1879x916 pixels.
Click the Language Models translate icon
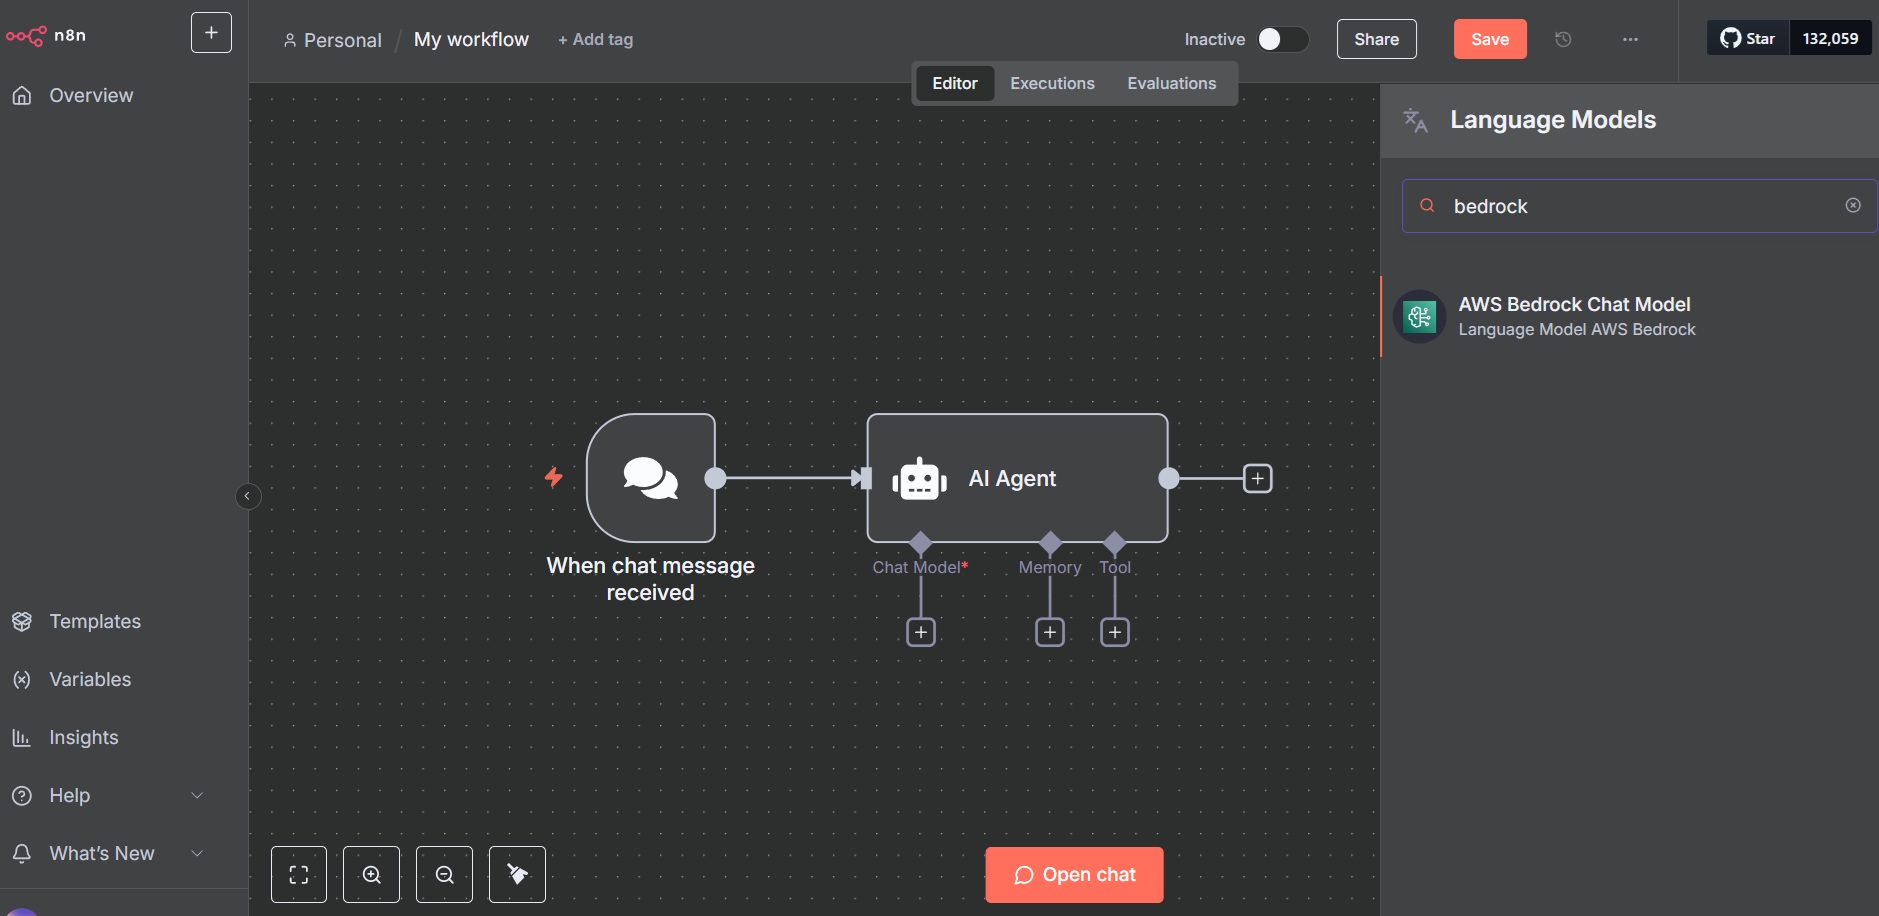(x=1415, y=120)
